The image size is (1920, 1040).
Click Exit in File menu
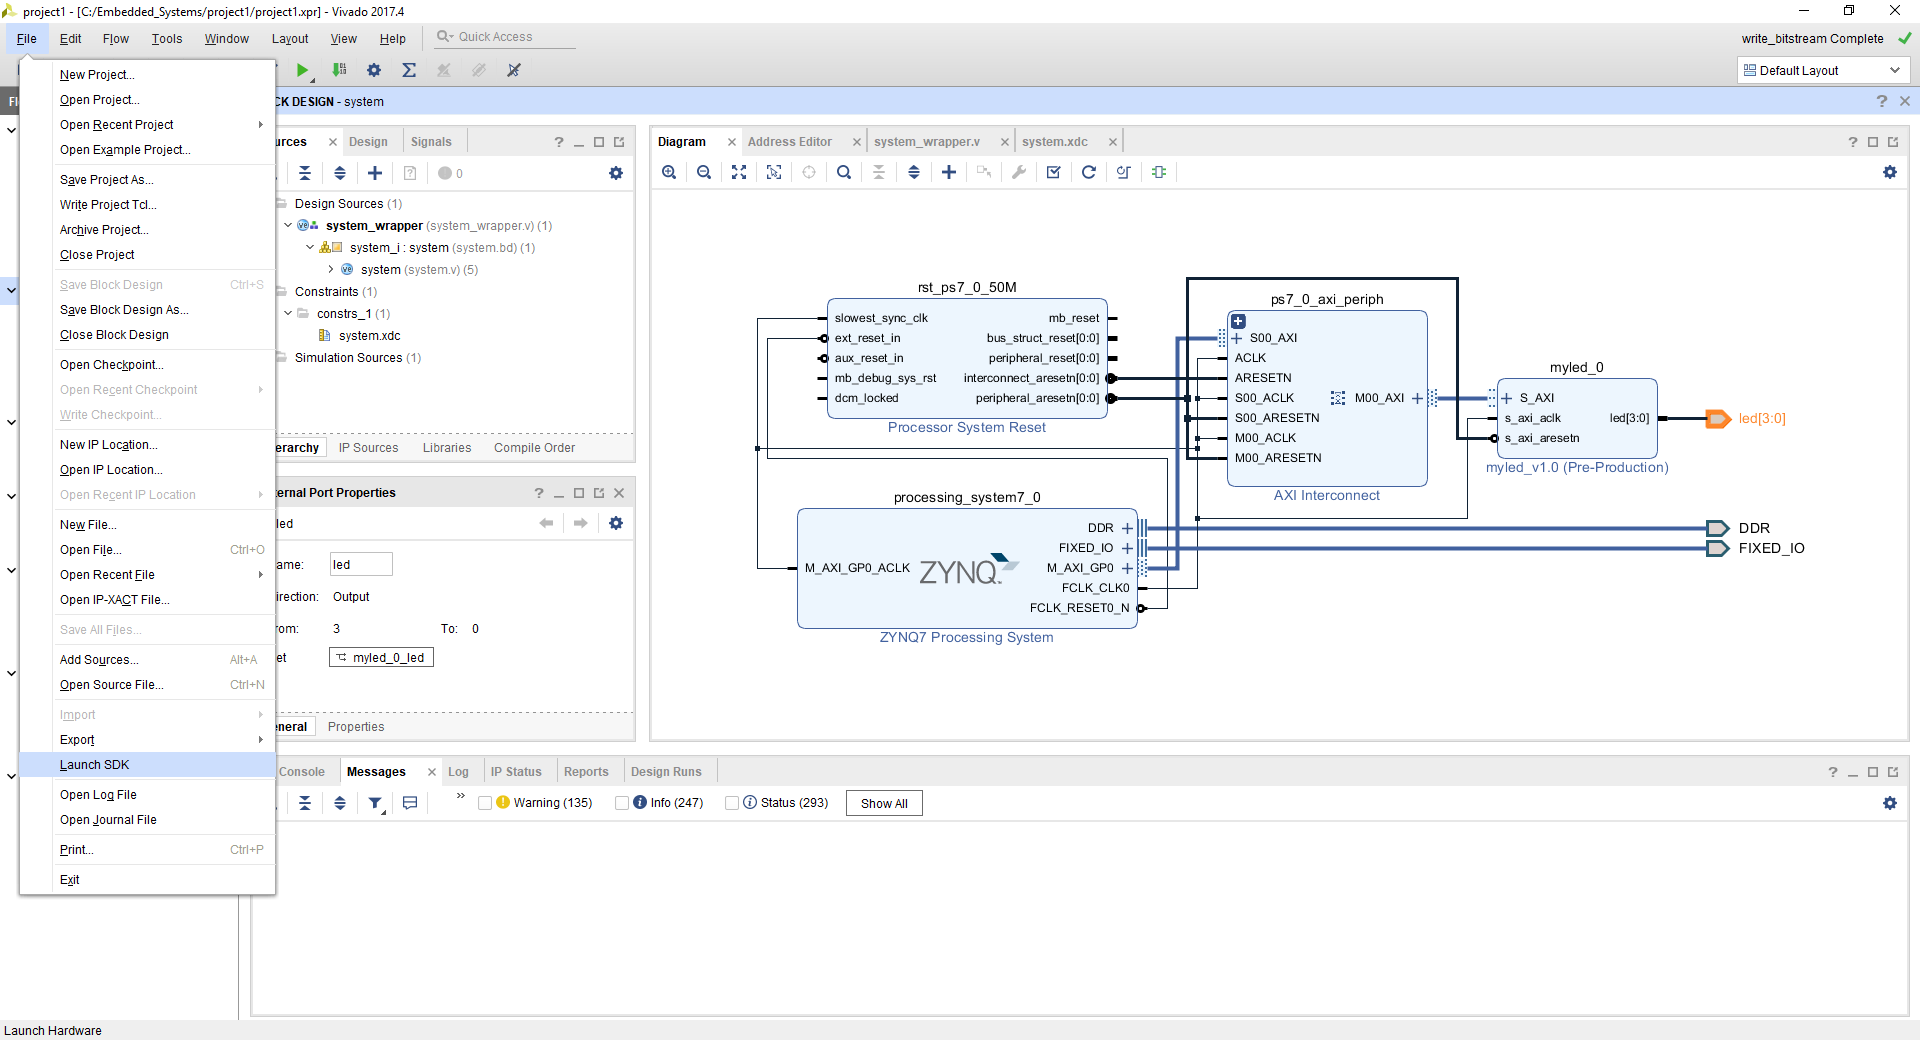coord(147,880)
